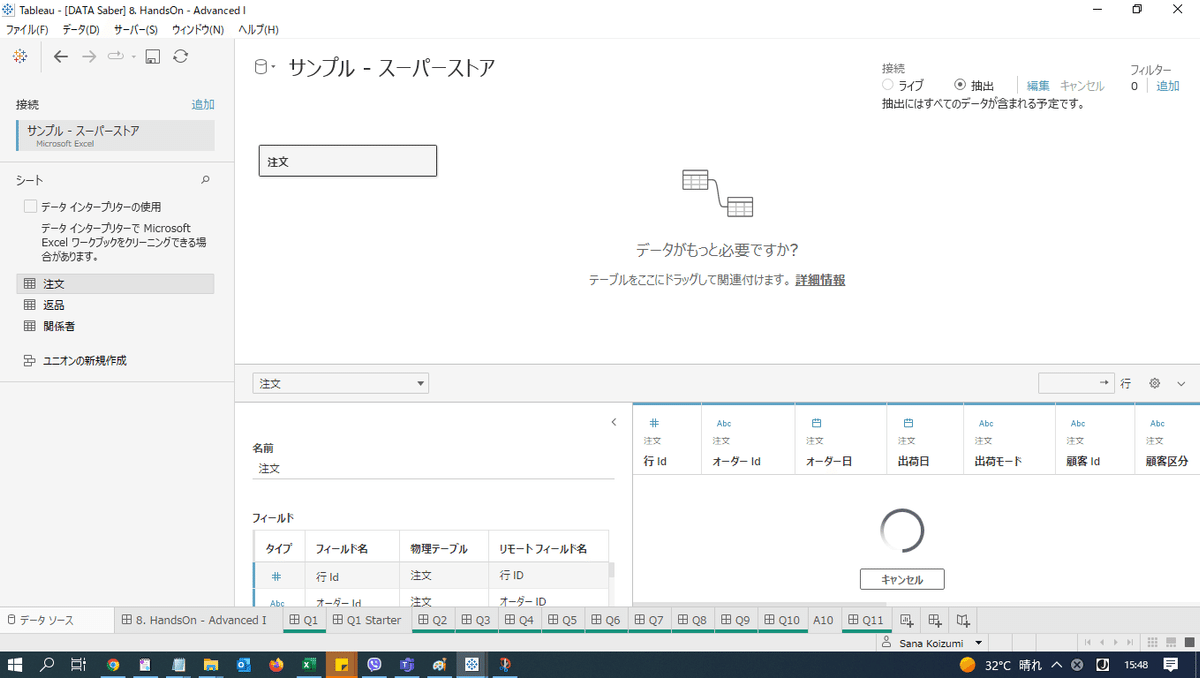Click the new worksheet icon
Viewport: 1200px width, 678px height.
pos(906,620)
